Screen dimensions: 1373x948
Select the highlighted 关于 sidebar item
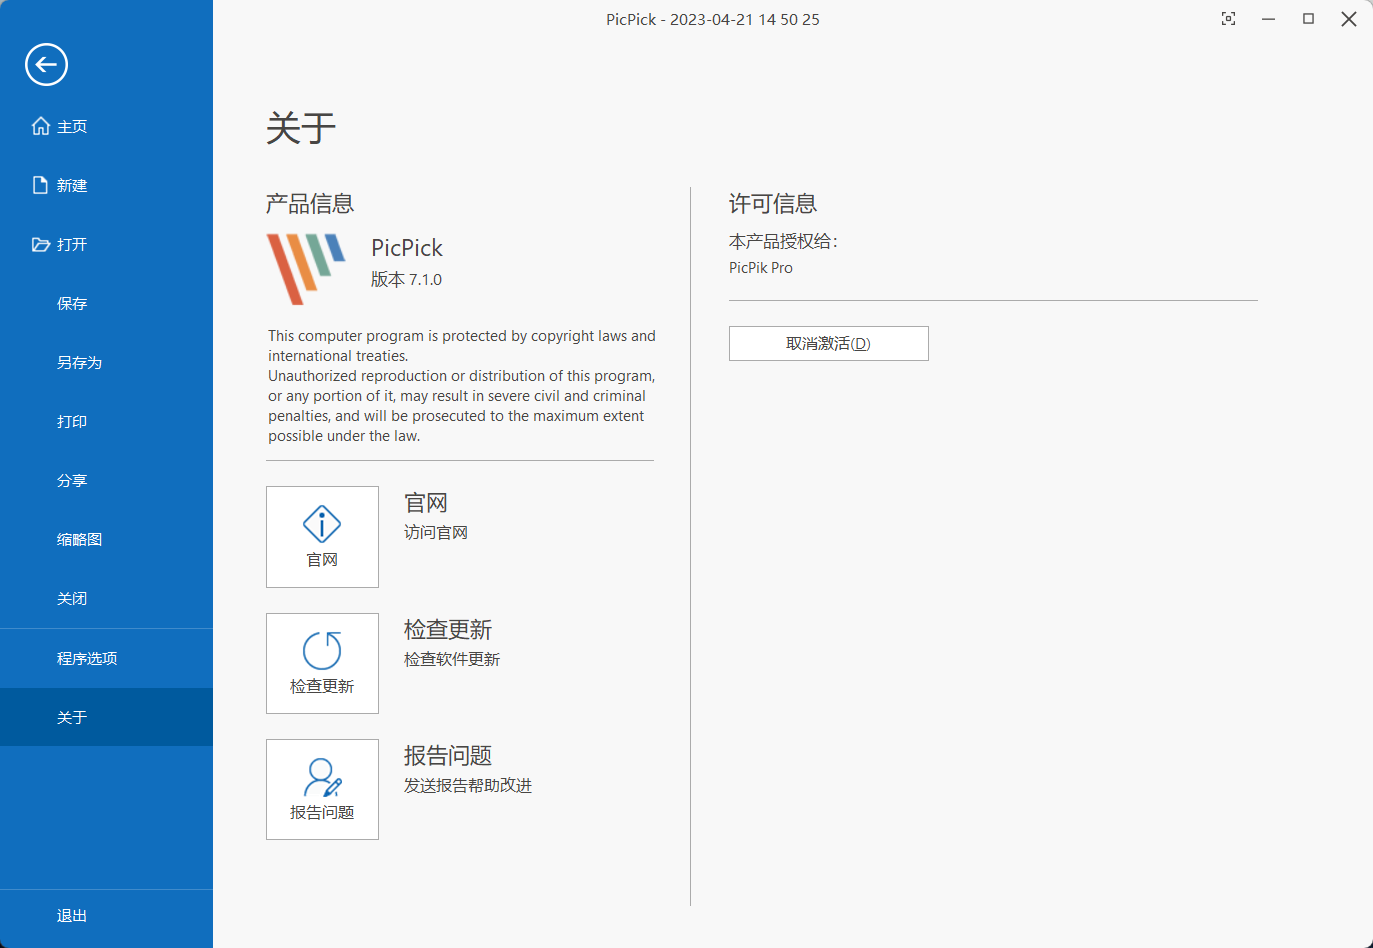click(106, 717)
